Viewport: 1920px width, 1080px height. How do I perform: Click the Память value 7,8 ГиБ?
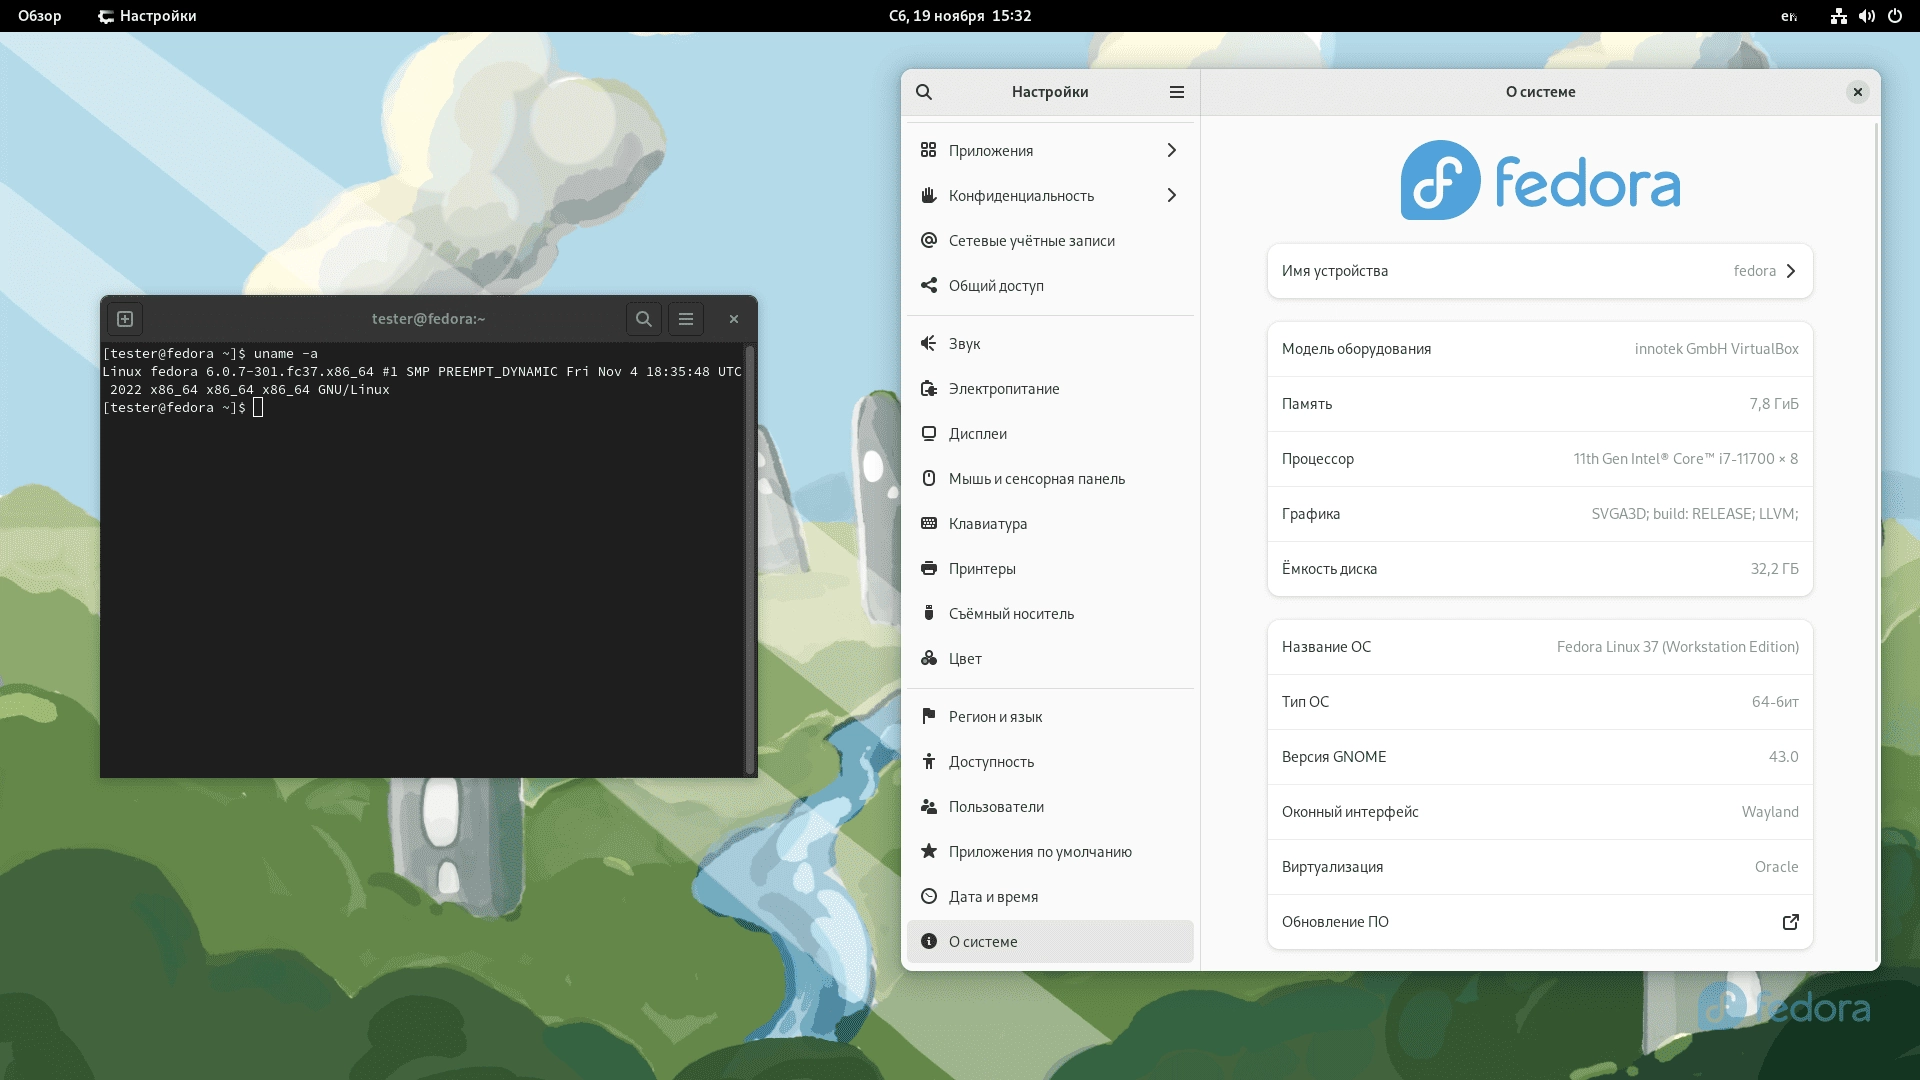1774,404
